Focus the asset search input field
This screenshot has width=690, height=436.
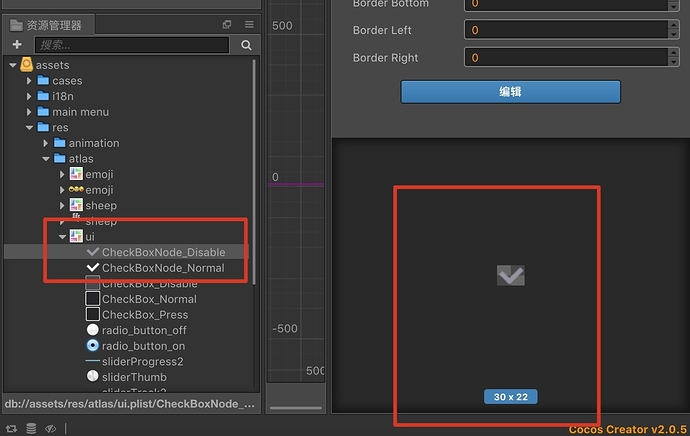click(132, 45)
